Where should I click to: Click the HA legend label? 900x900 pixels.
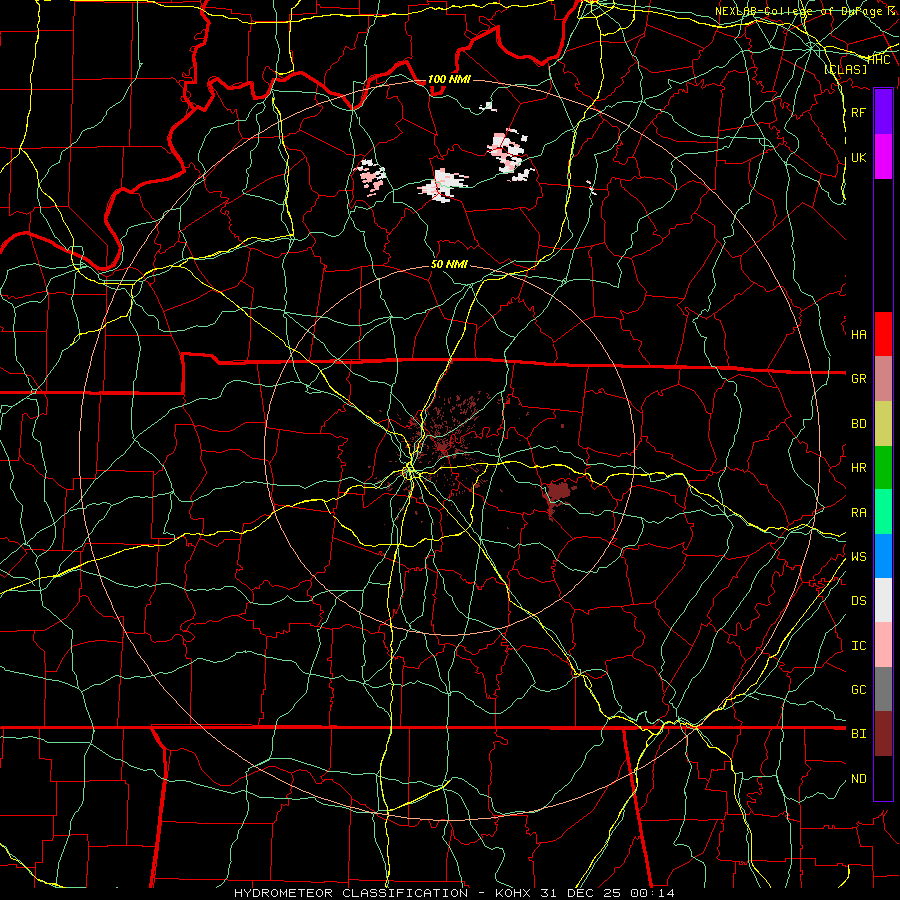pos(858,335)
